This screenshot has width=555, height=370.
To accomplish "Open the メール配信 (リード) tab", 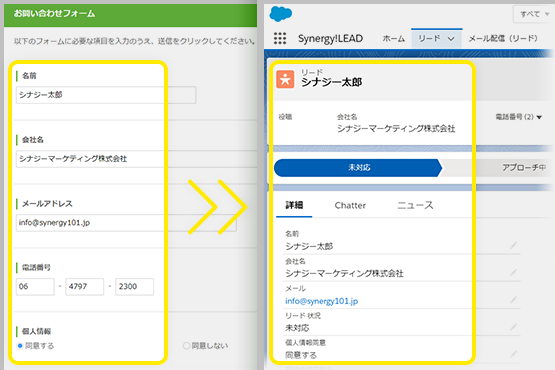I will point(503,38).
